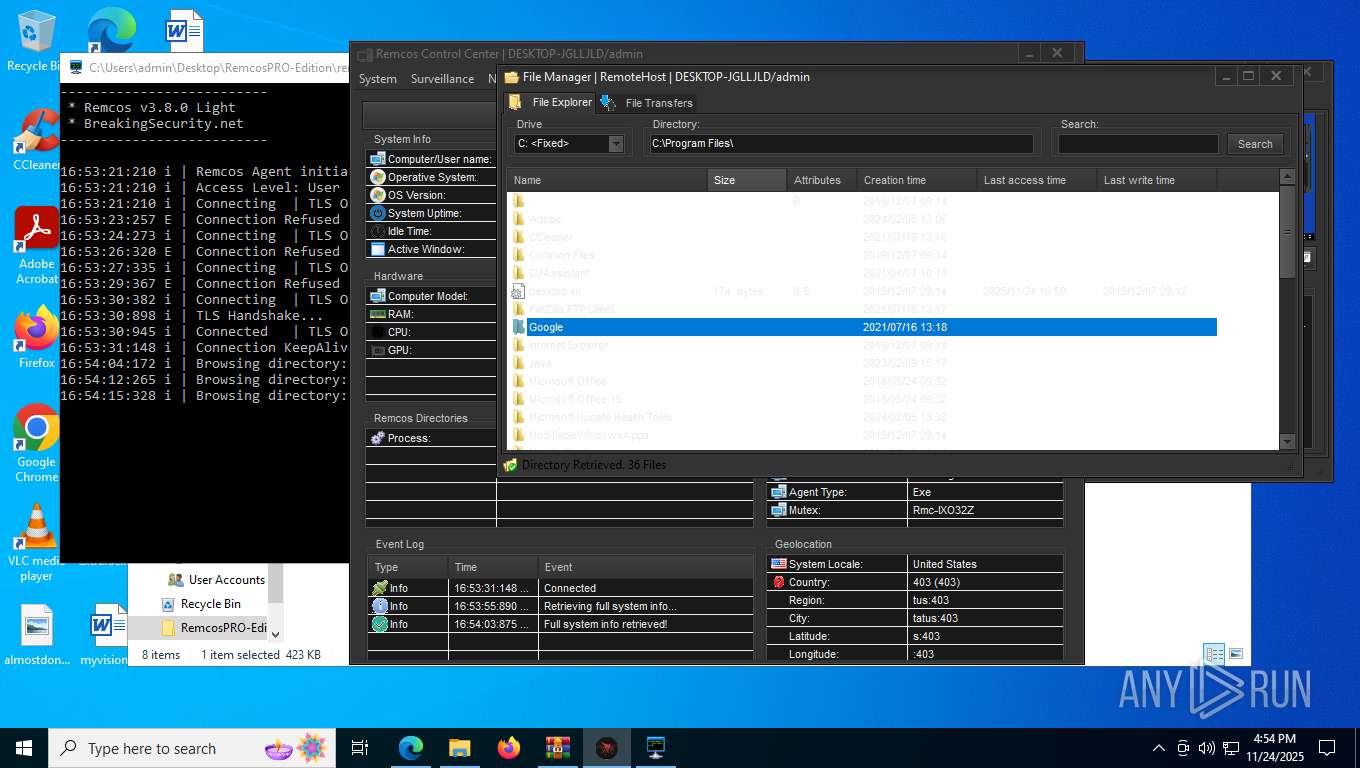Open the Surveillance menu in Remcos
Image resolution: width=1360 pixels, height=768 pixels.
point(443,79)
